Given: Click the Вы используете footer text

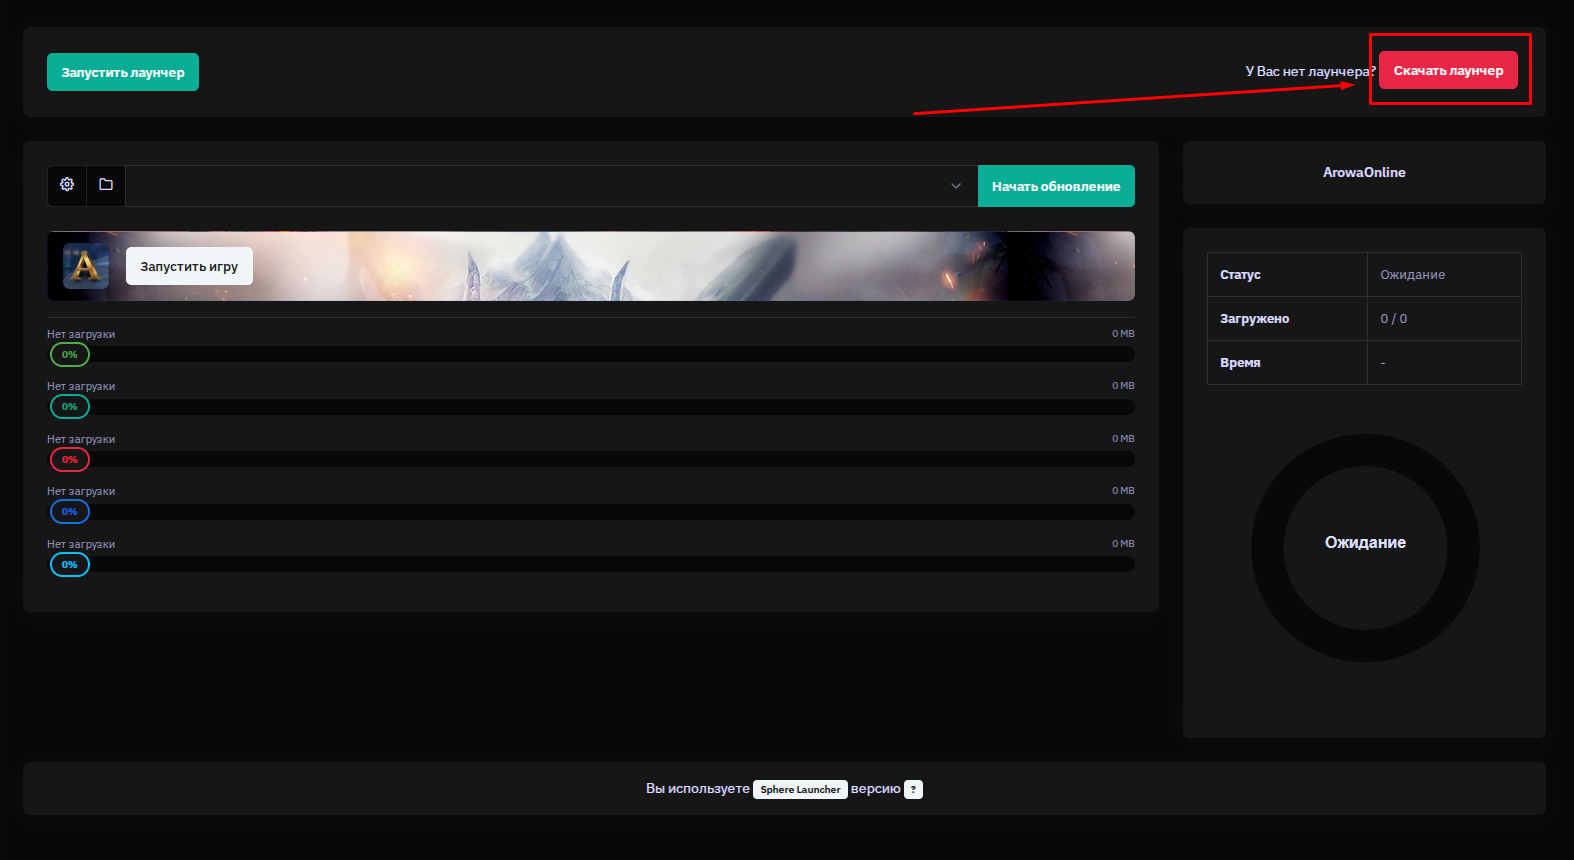Looking at the screenshot, I should click(697, 789).
